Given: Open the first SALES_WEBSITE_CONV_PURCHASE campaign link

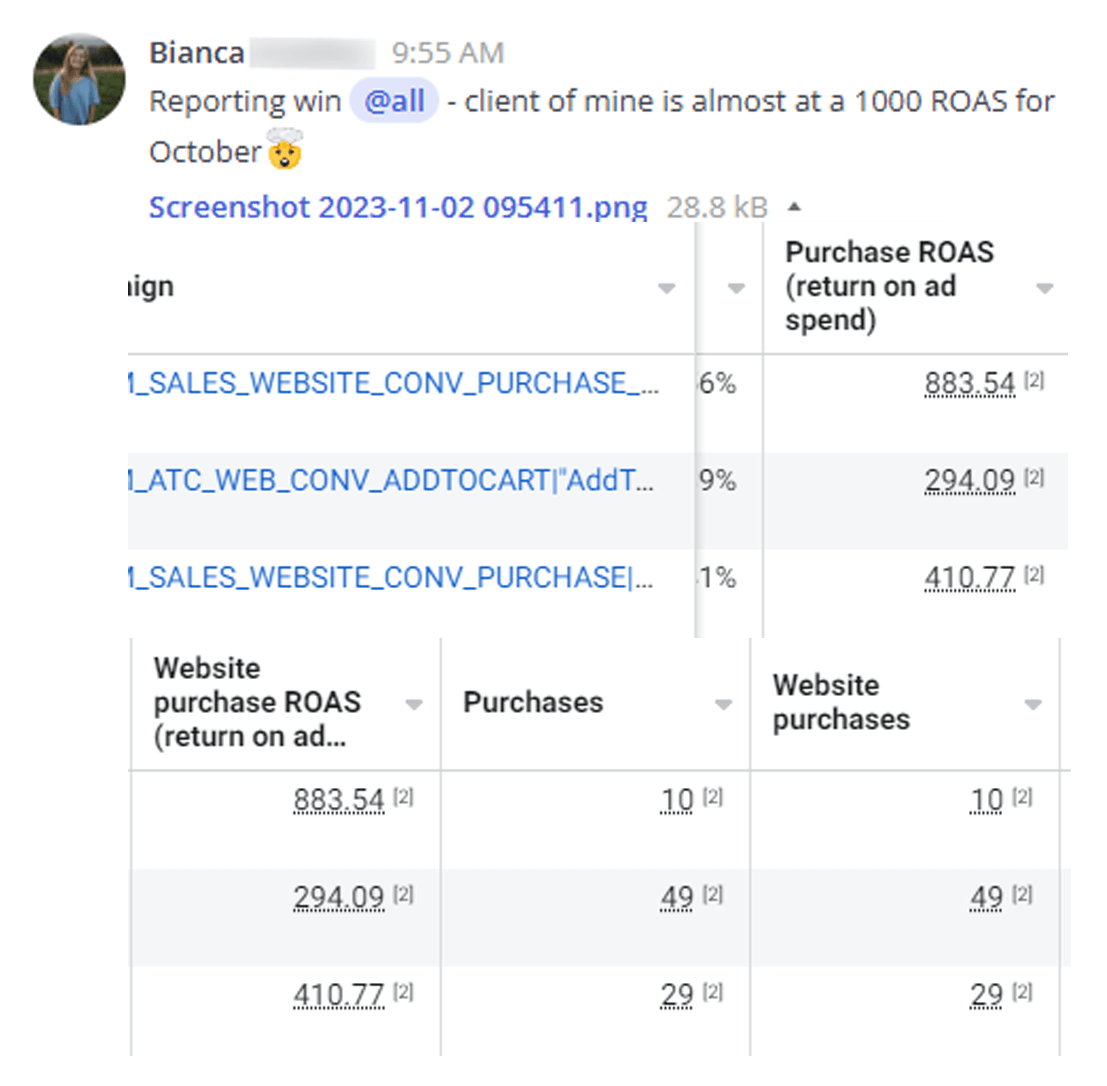Looking at the screenshot, I should tap(393, 383).
